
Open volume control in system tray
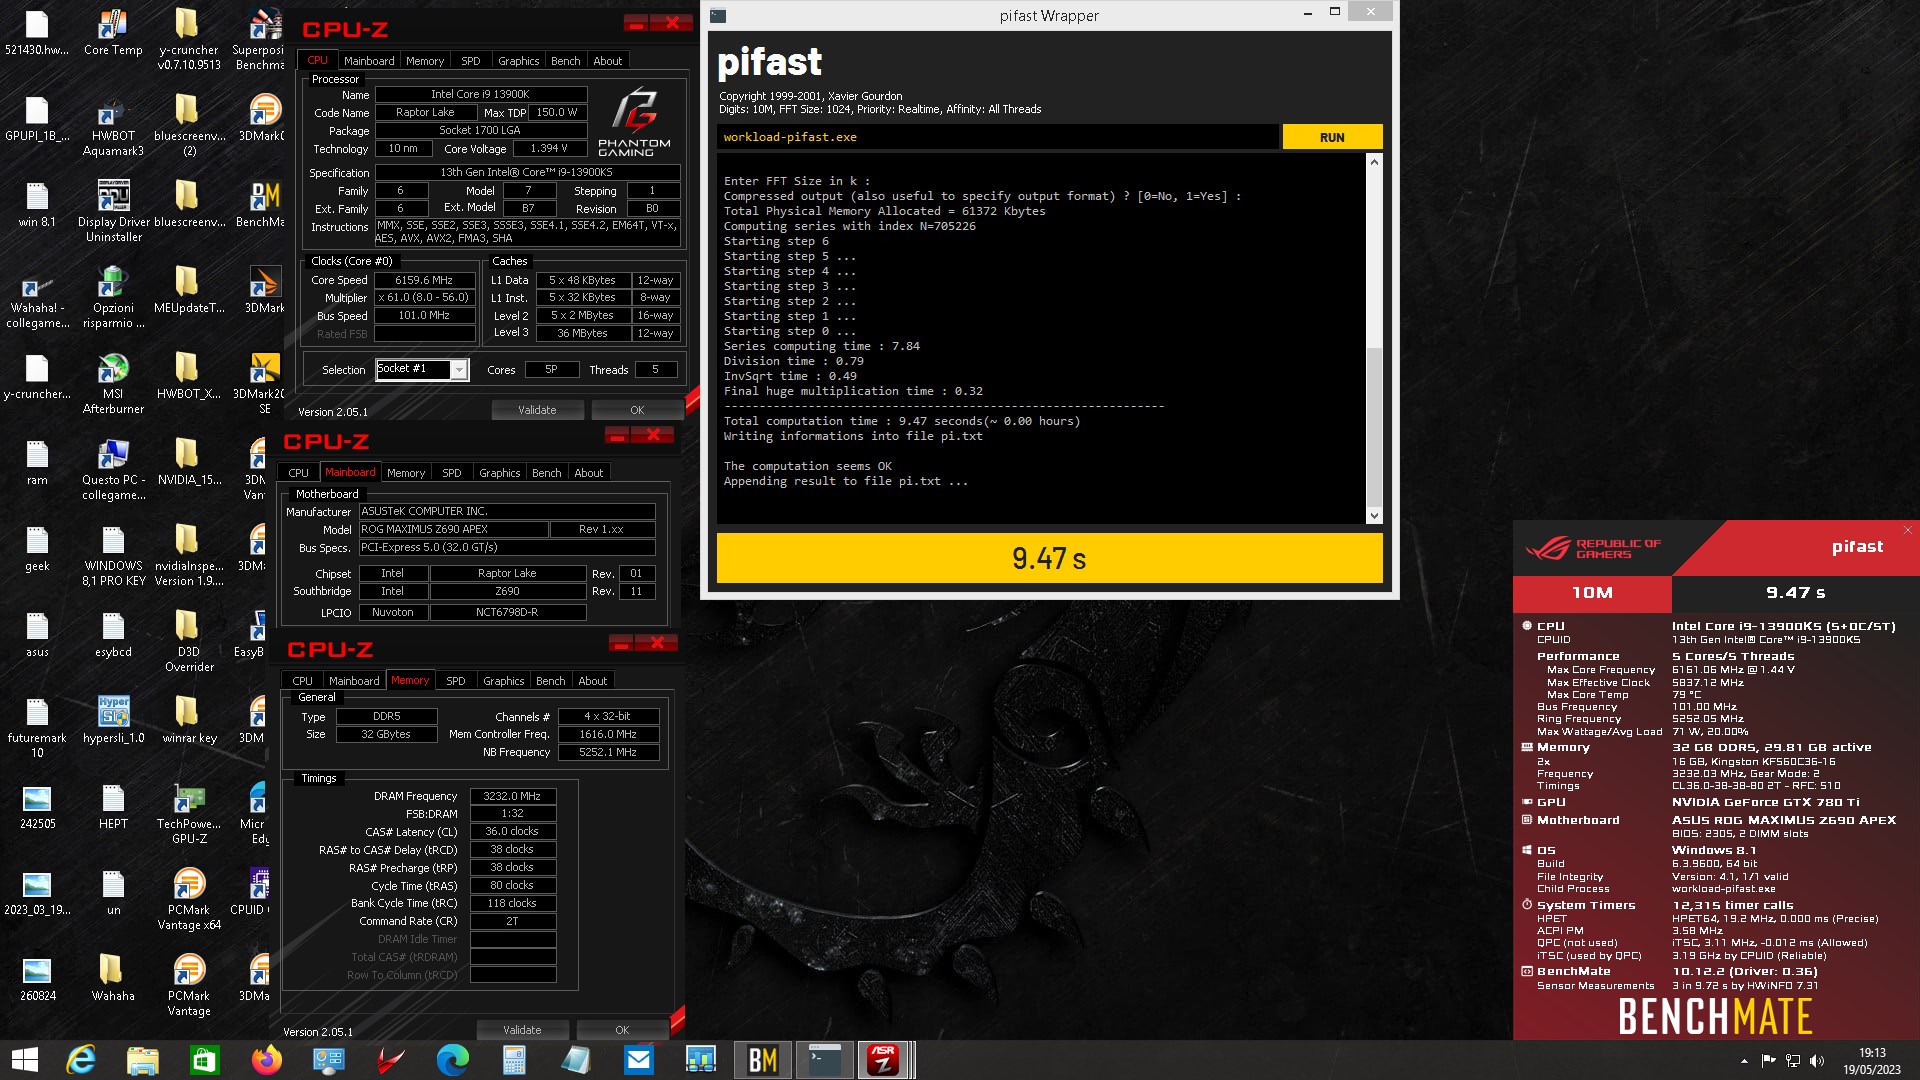tap(1817, 1061)
